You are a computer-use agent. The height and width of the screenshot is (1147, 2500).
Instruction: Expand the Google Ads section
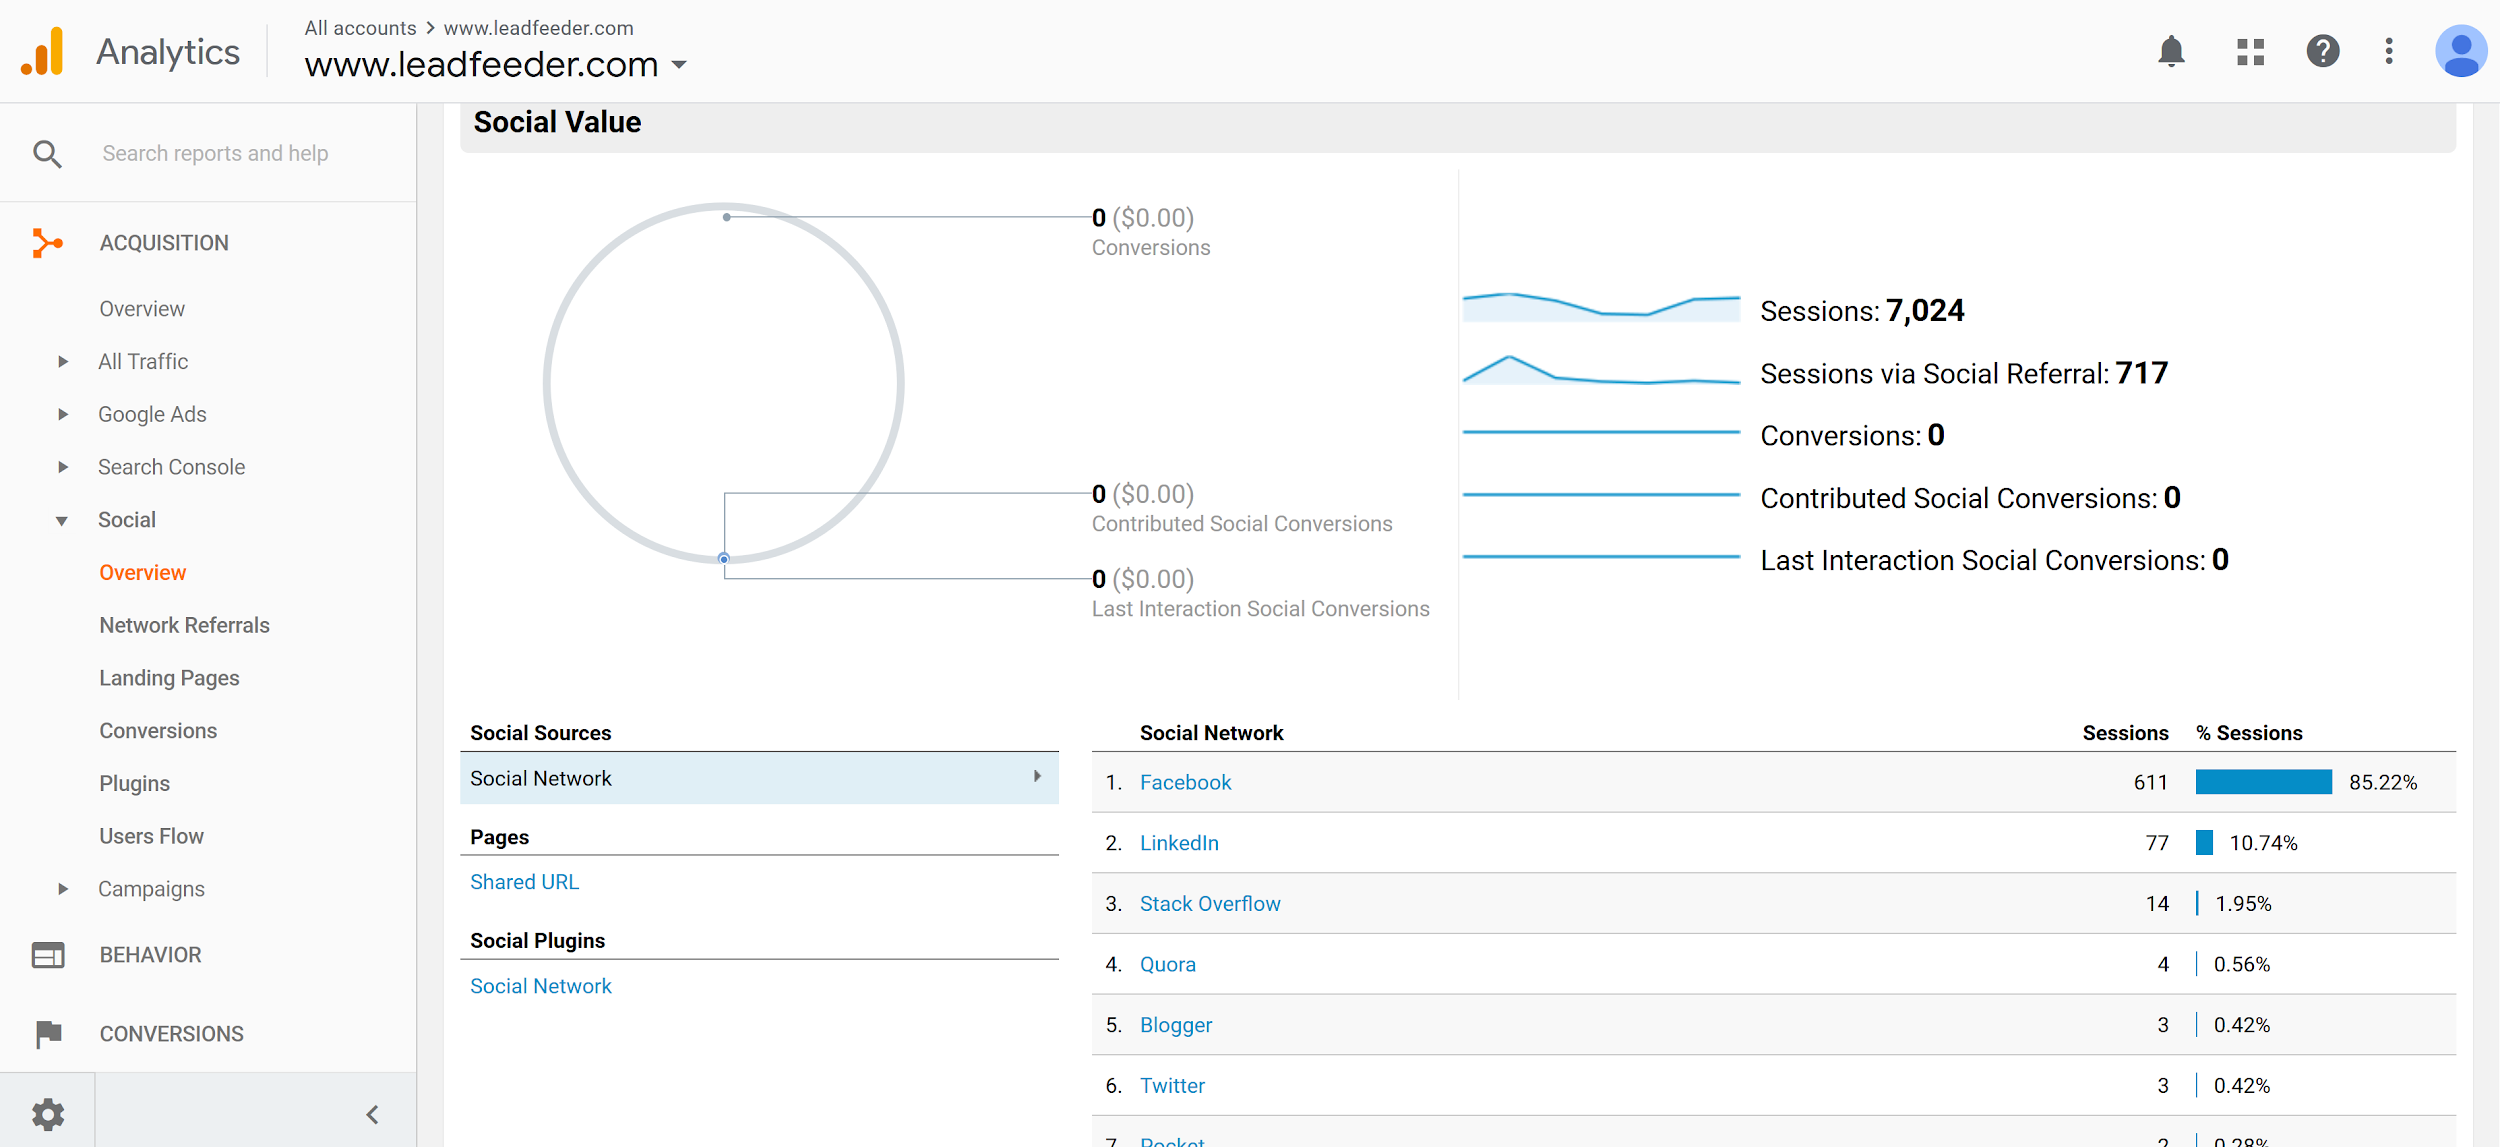tap(62, 414)
